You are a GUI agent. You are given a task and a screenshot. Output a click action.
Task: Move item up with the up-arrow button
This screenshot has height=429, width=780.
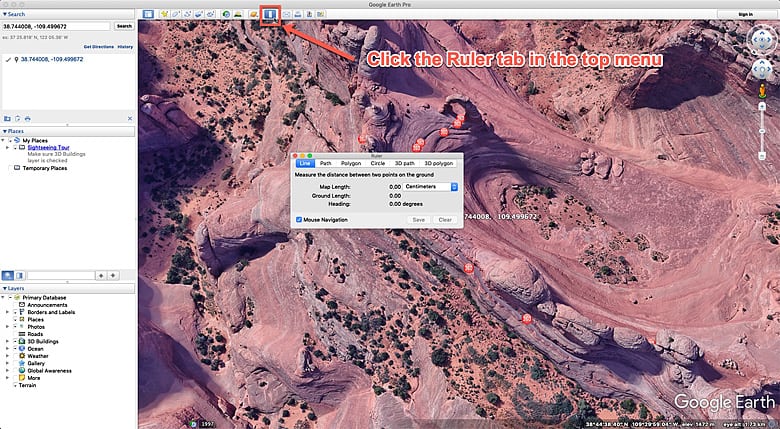101,275
